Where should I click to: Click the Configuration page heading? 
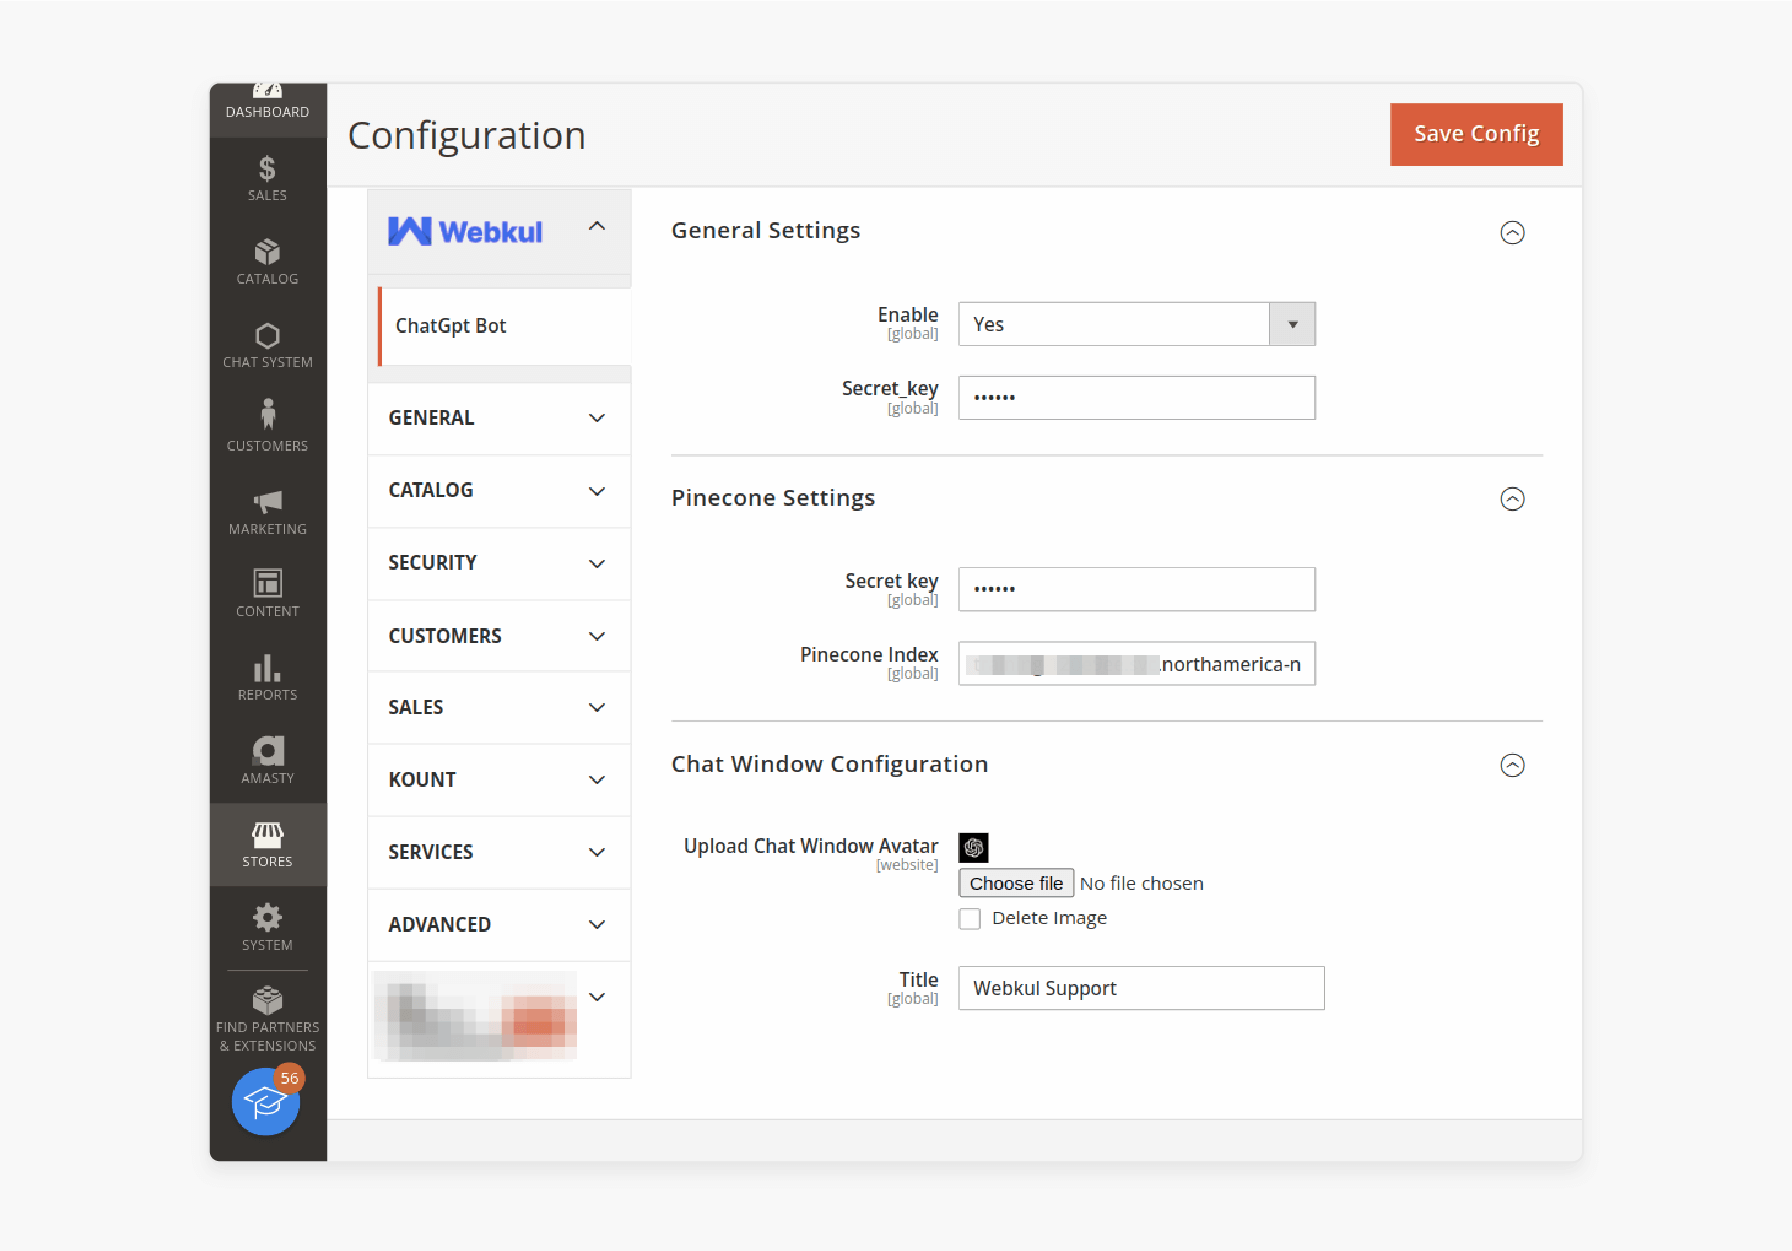pyautogui.click(x=466, y=135)
